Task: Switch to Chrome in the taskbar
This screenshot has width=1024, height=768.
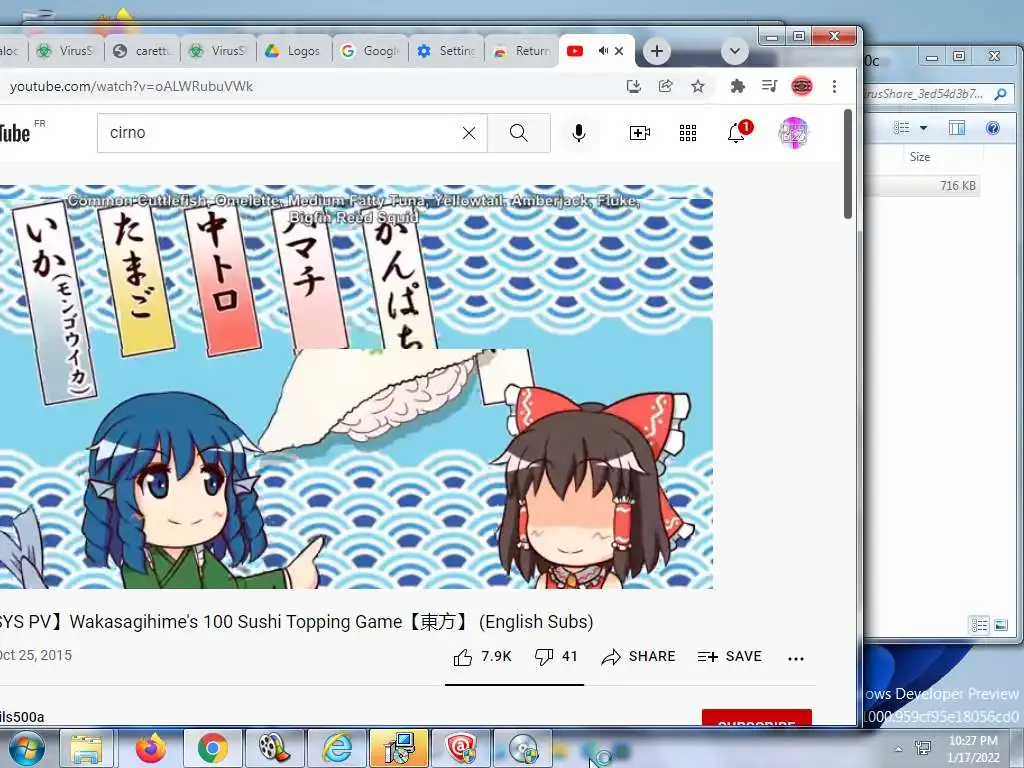Action: tap(212, 749)
